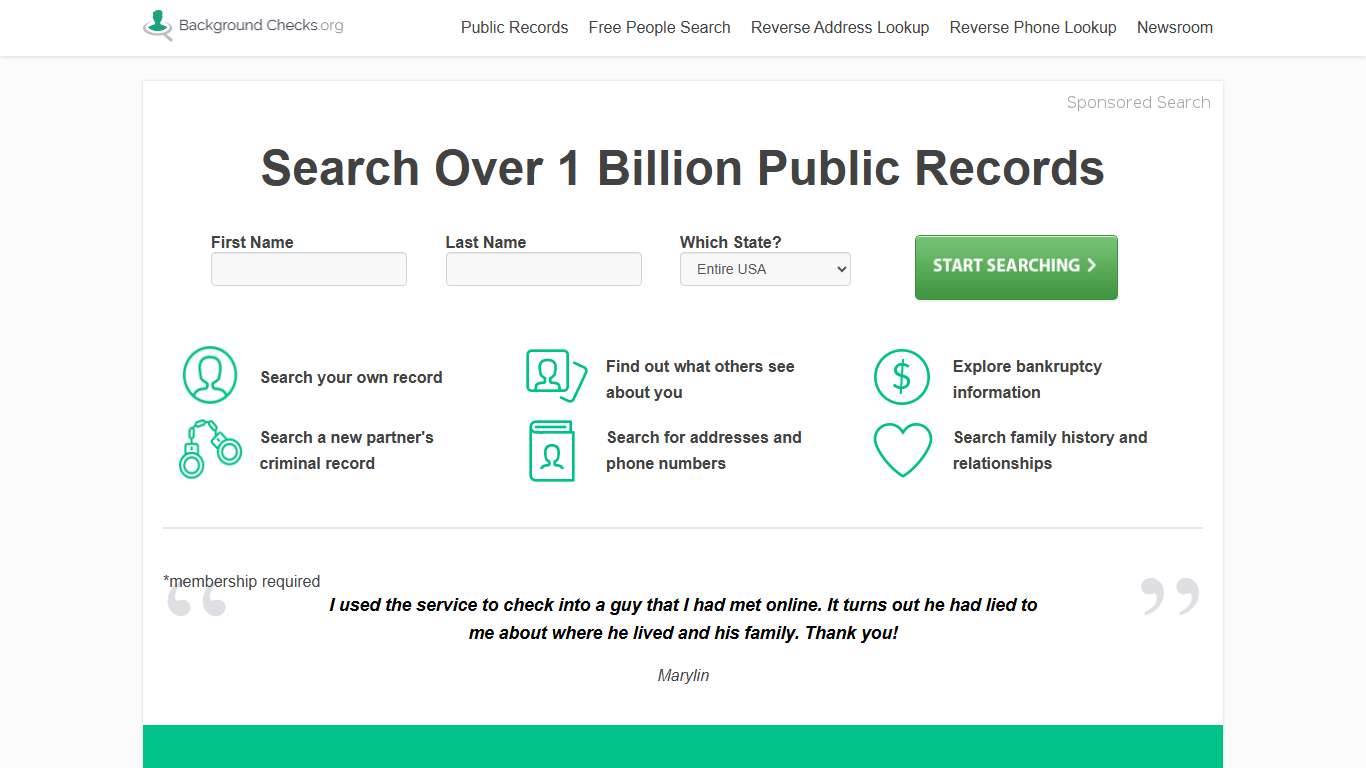Click inside the First Name field
This screenshot has height=768, width=1366.
[308, 269]
